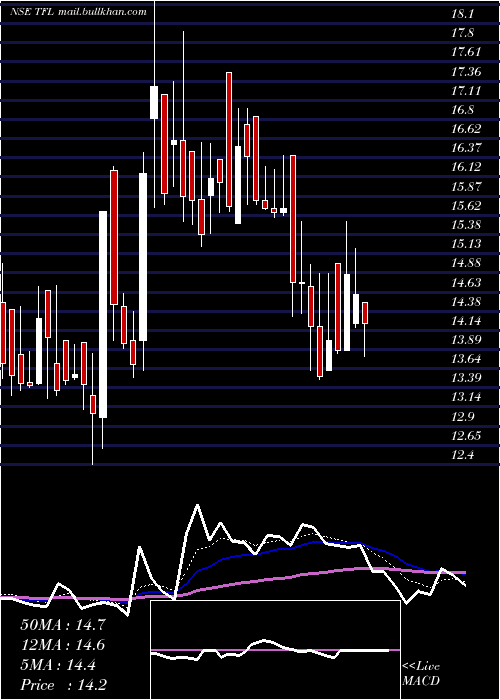Click the 5MA : 14.4 readout
Viewport: 500px width, 700px height.
pyautogui.click(x=58, y=665)
